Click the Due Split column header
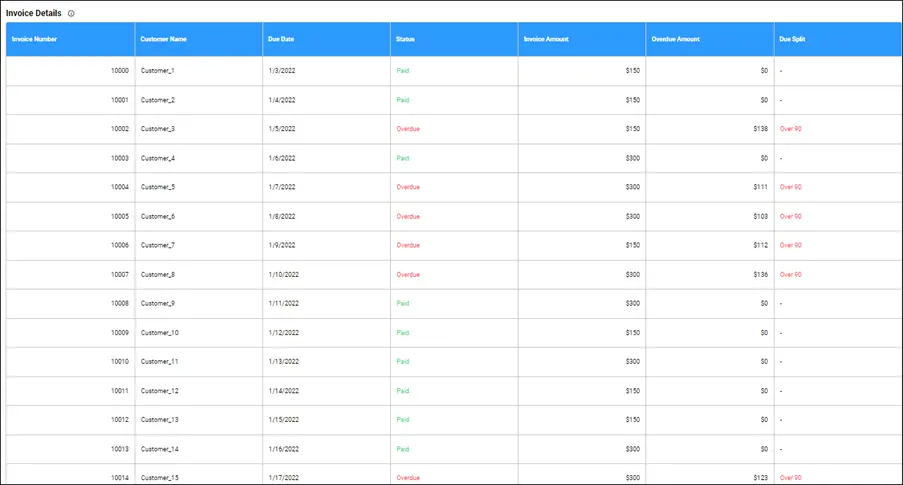 (x=790, y=39)
